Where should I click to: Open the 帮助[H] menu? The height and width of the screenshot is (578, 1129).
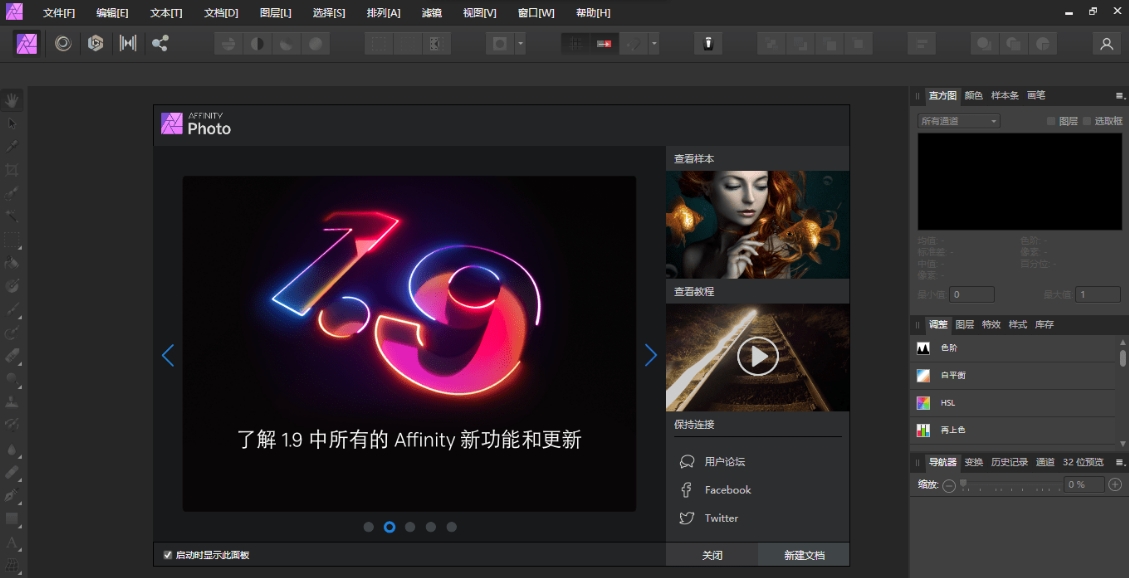click(593, 13)
